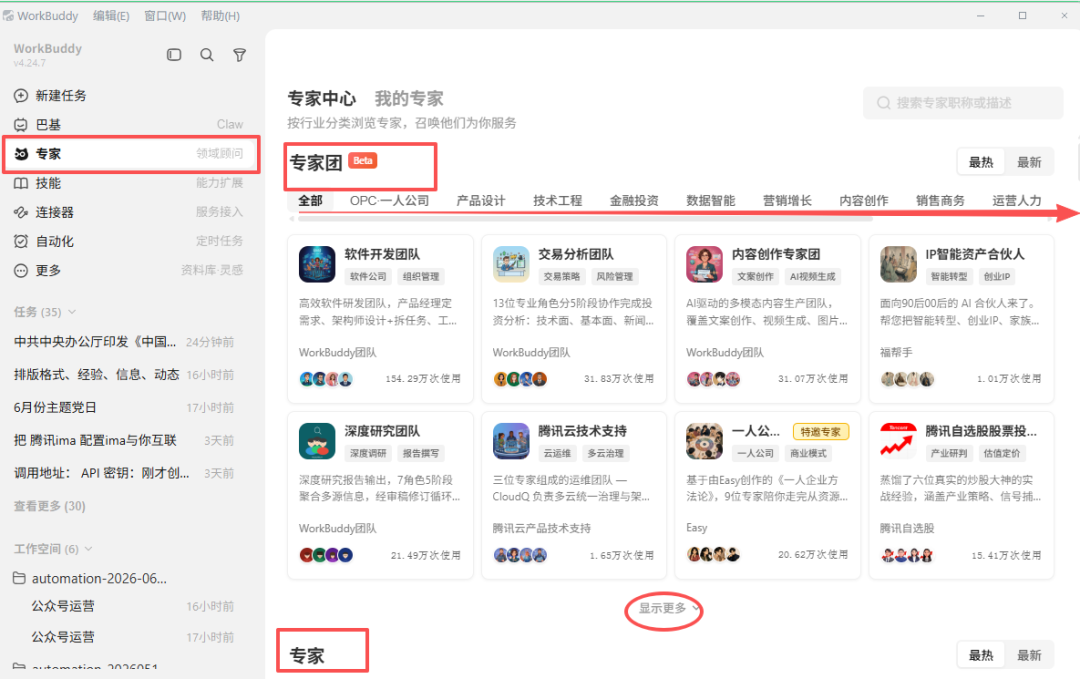The image size is (1080, 679).
Task: Click the category tabs horizontal scrollbar
Action: pos(585,219)
